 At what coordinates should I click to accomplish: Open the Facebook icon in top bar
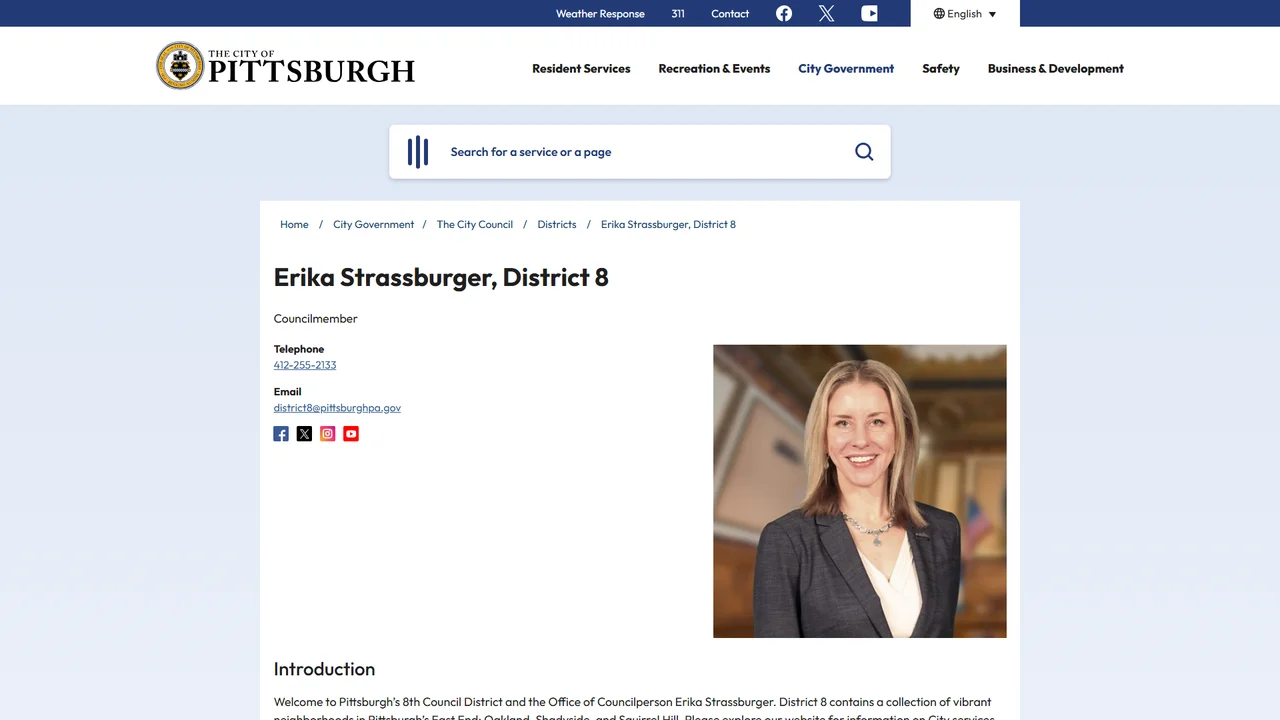coord(784,13)
